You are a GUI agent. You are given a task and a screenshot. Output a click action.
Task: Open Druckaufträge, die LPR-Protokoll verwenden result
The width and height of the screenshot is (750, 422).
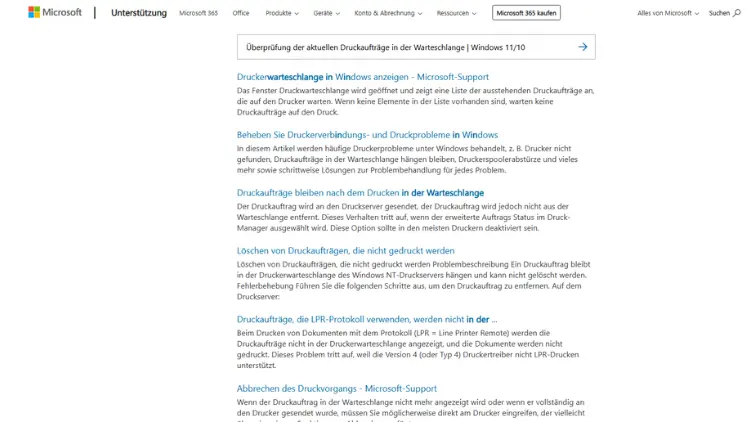[x=367, y=319]
